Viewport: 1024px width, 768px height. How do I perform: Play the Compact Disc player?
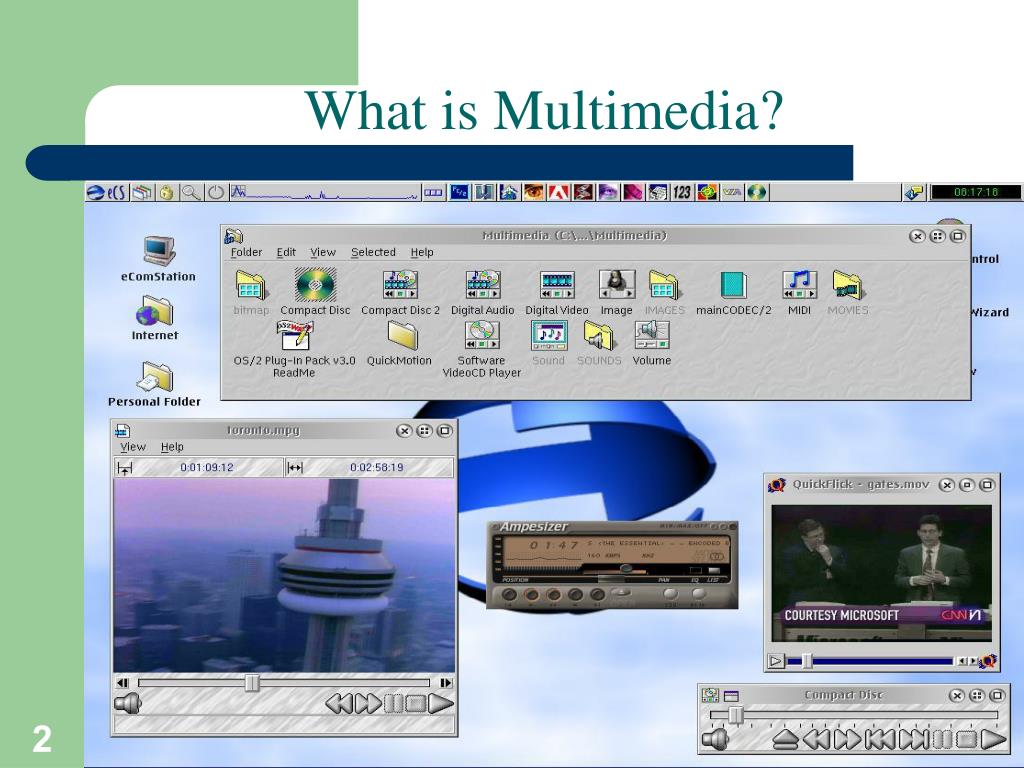[x=993, y=739]
